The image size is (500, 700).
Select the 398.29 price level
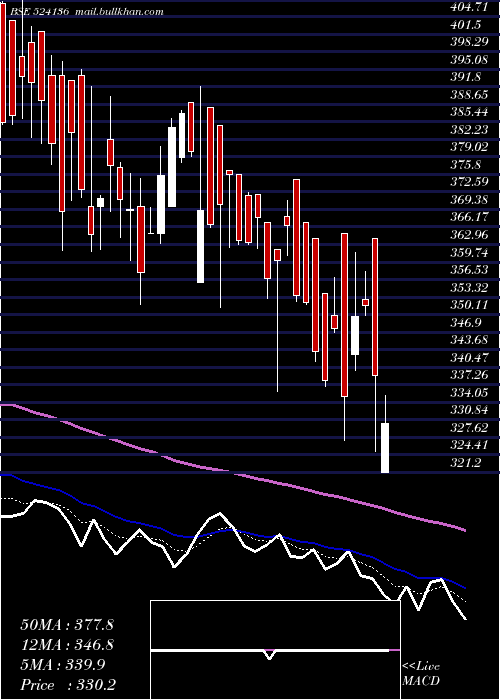[x=469, y=42]
